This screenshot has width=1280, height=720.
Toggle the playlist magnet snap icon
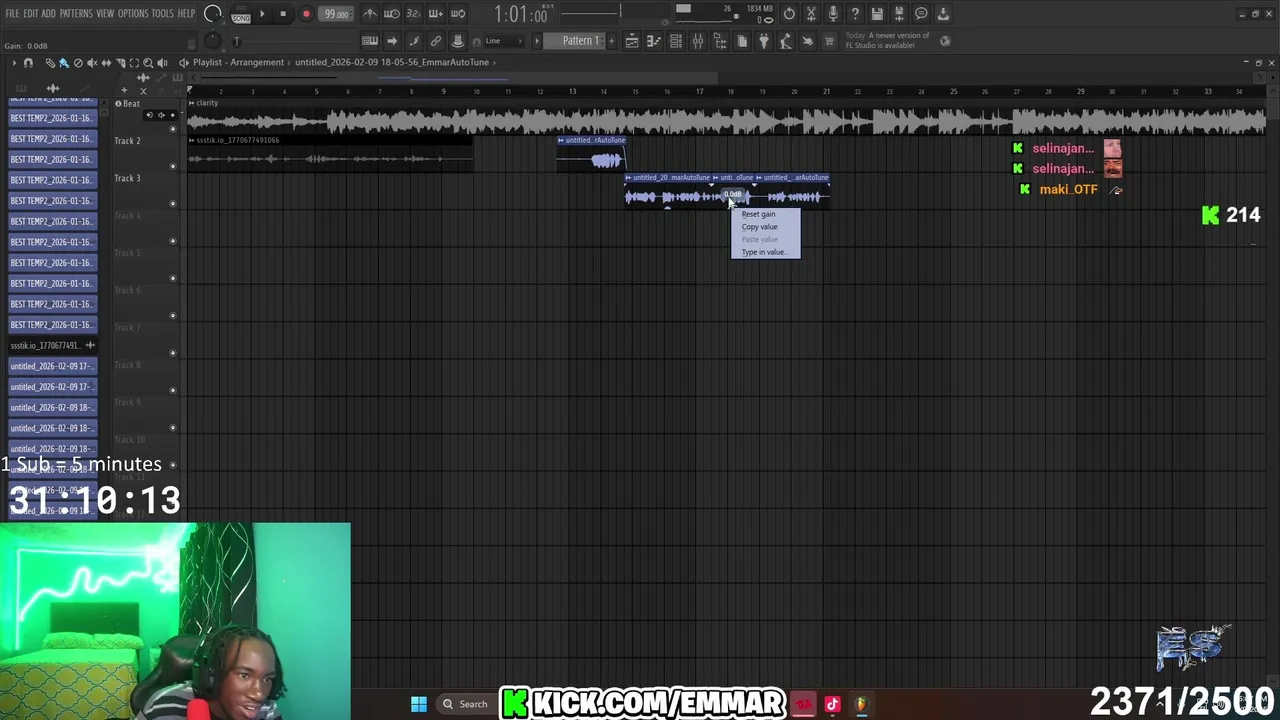(x=28, y=63)
